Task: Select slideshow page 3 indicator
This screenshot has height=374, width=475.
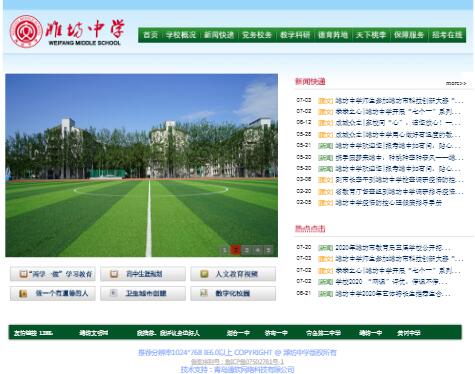Action: pyautogui.click(x=246, y=250)
